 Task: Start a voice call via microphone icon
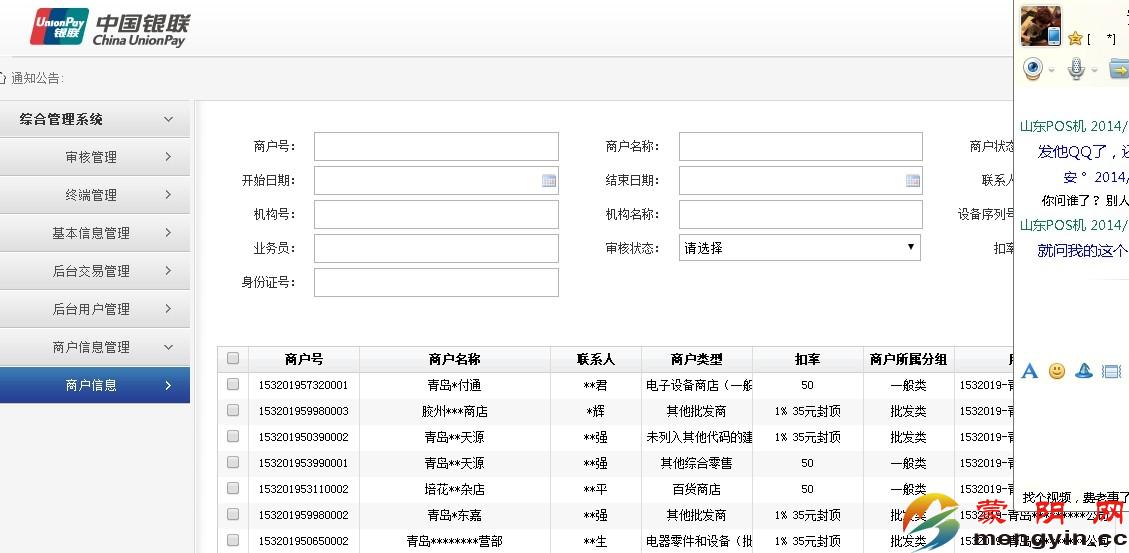pos(1076,69)
